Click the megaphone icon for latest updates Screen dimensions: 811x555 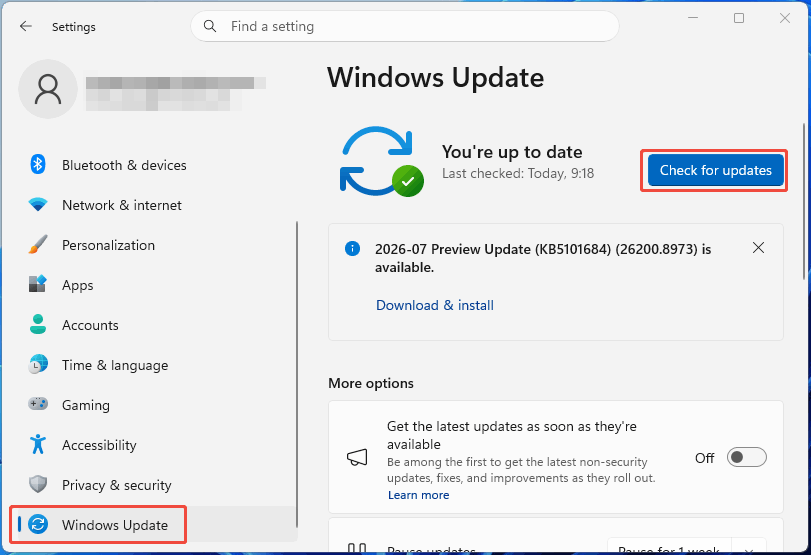[357, 457]
